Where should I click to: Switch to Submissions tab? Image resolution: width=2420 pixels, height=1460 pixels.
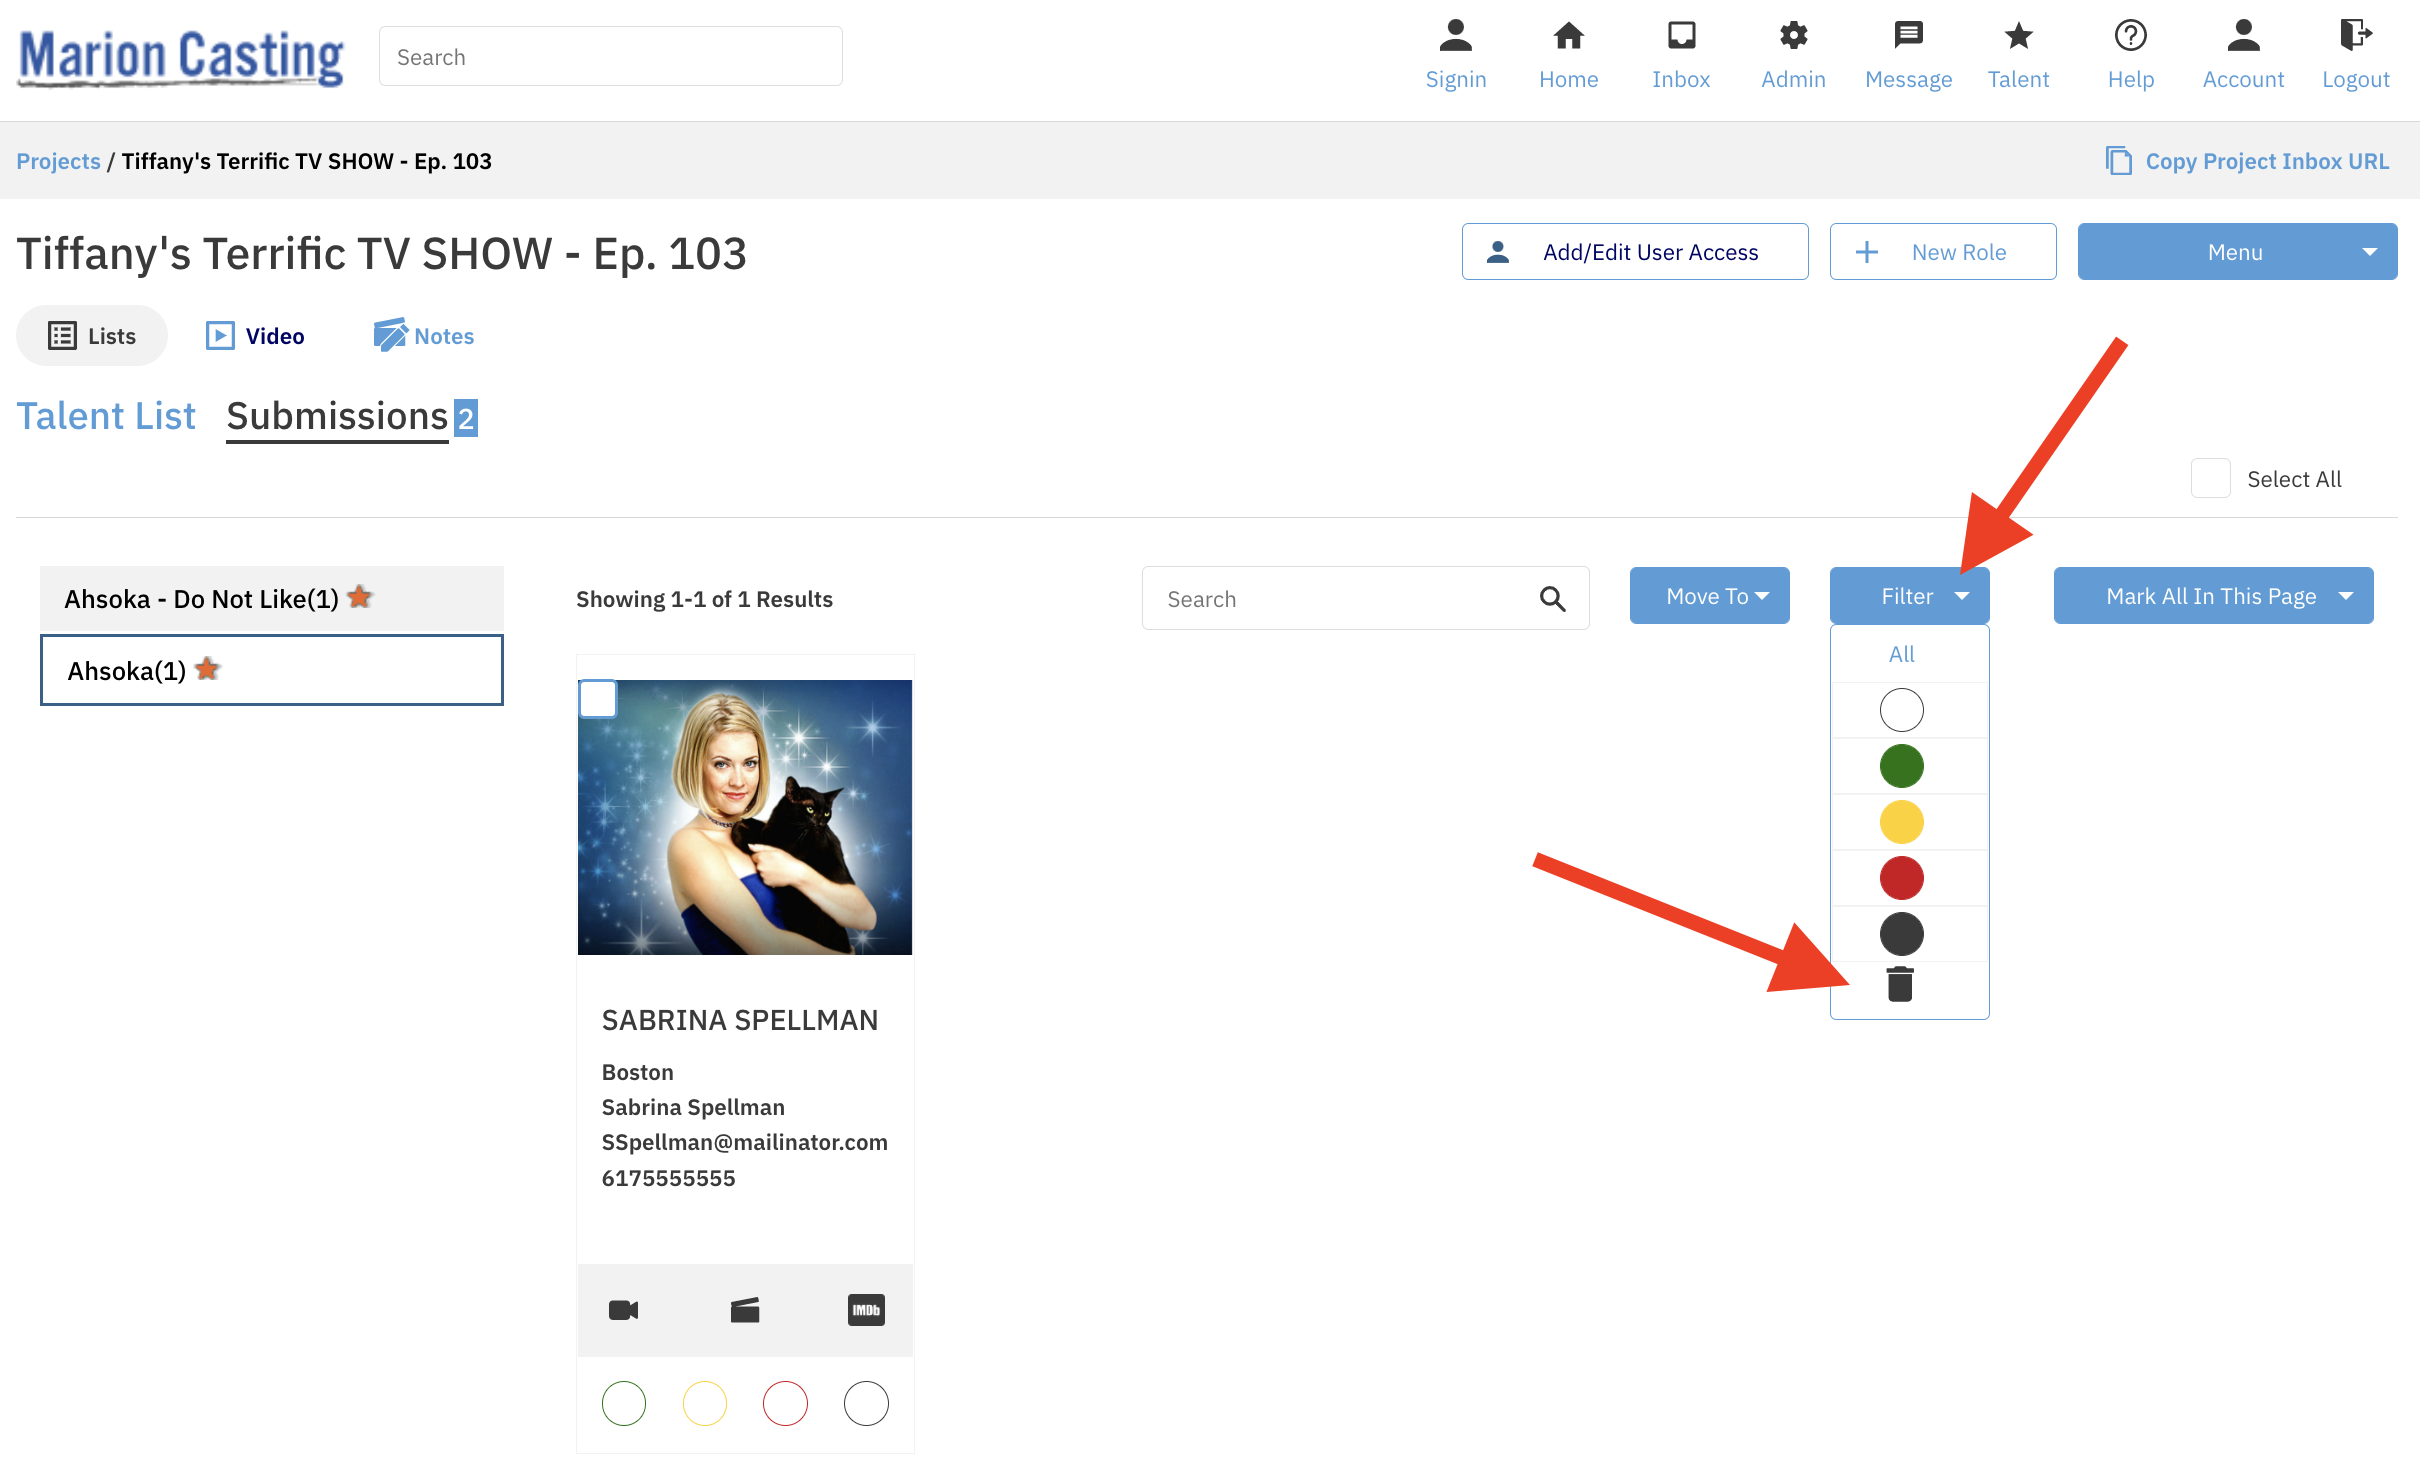tap(337, 416)
